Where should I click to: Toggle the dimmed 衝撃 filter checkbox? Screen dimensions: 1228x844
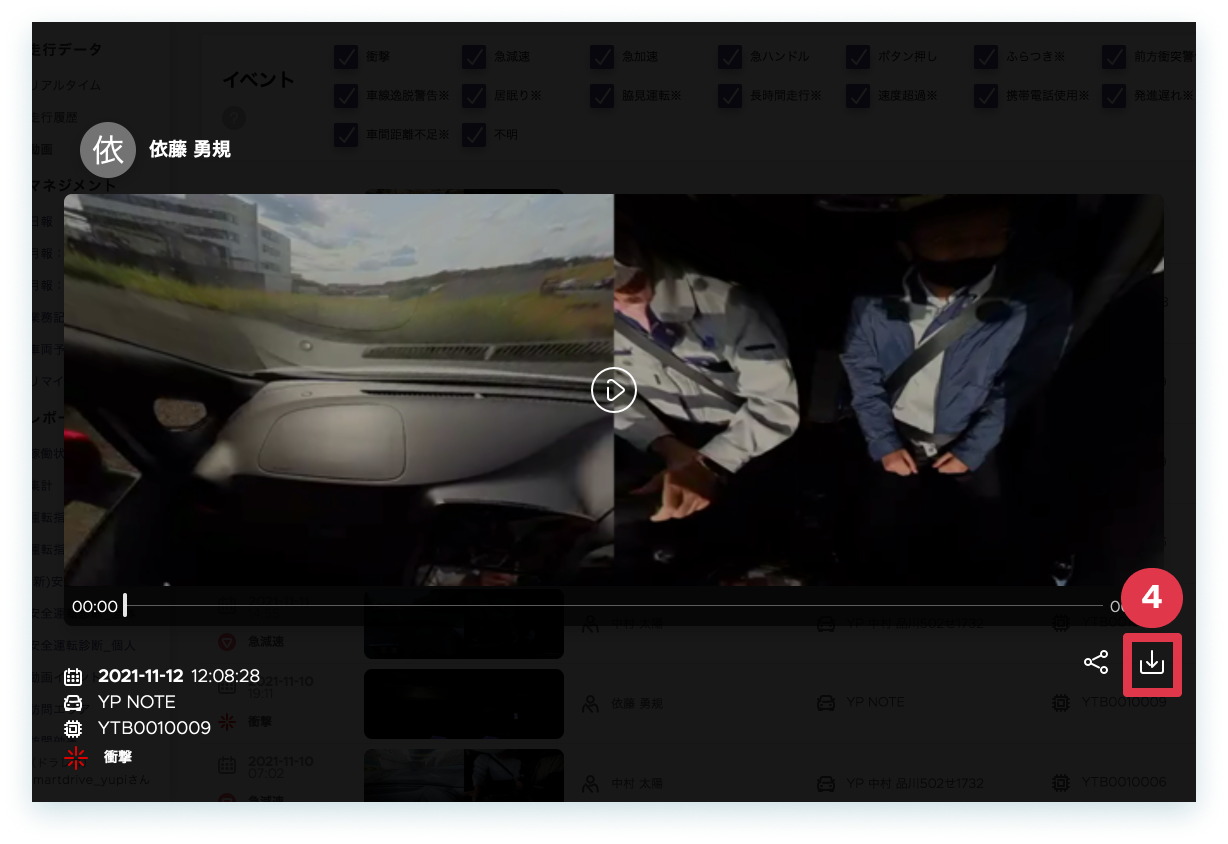tap(346, 57)
